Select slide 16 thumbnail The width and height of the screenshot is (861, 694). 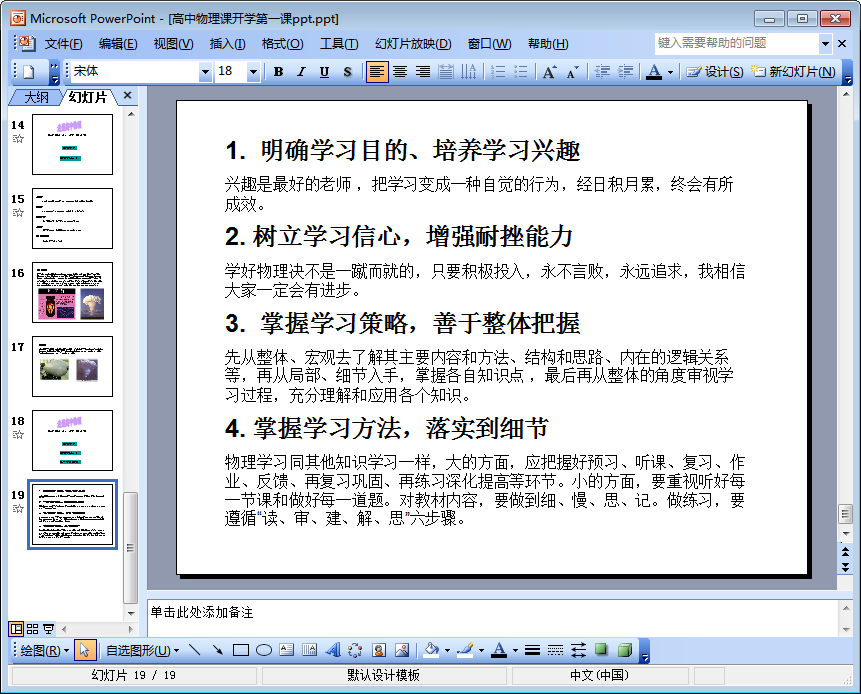(72, 292)
